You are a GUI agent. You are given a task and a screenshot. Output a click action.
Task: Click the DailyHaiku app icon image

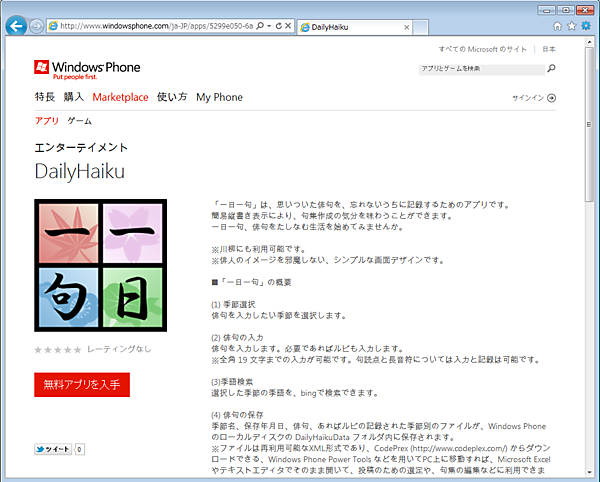[101, 265]
